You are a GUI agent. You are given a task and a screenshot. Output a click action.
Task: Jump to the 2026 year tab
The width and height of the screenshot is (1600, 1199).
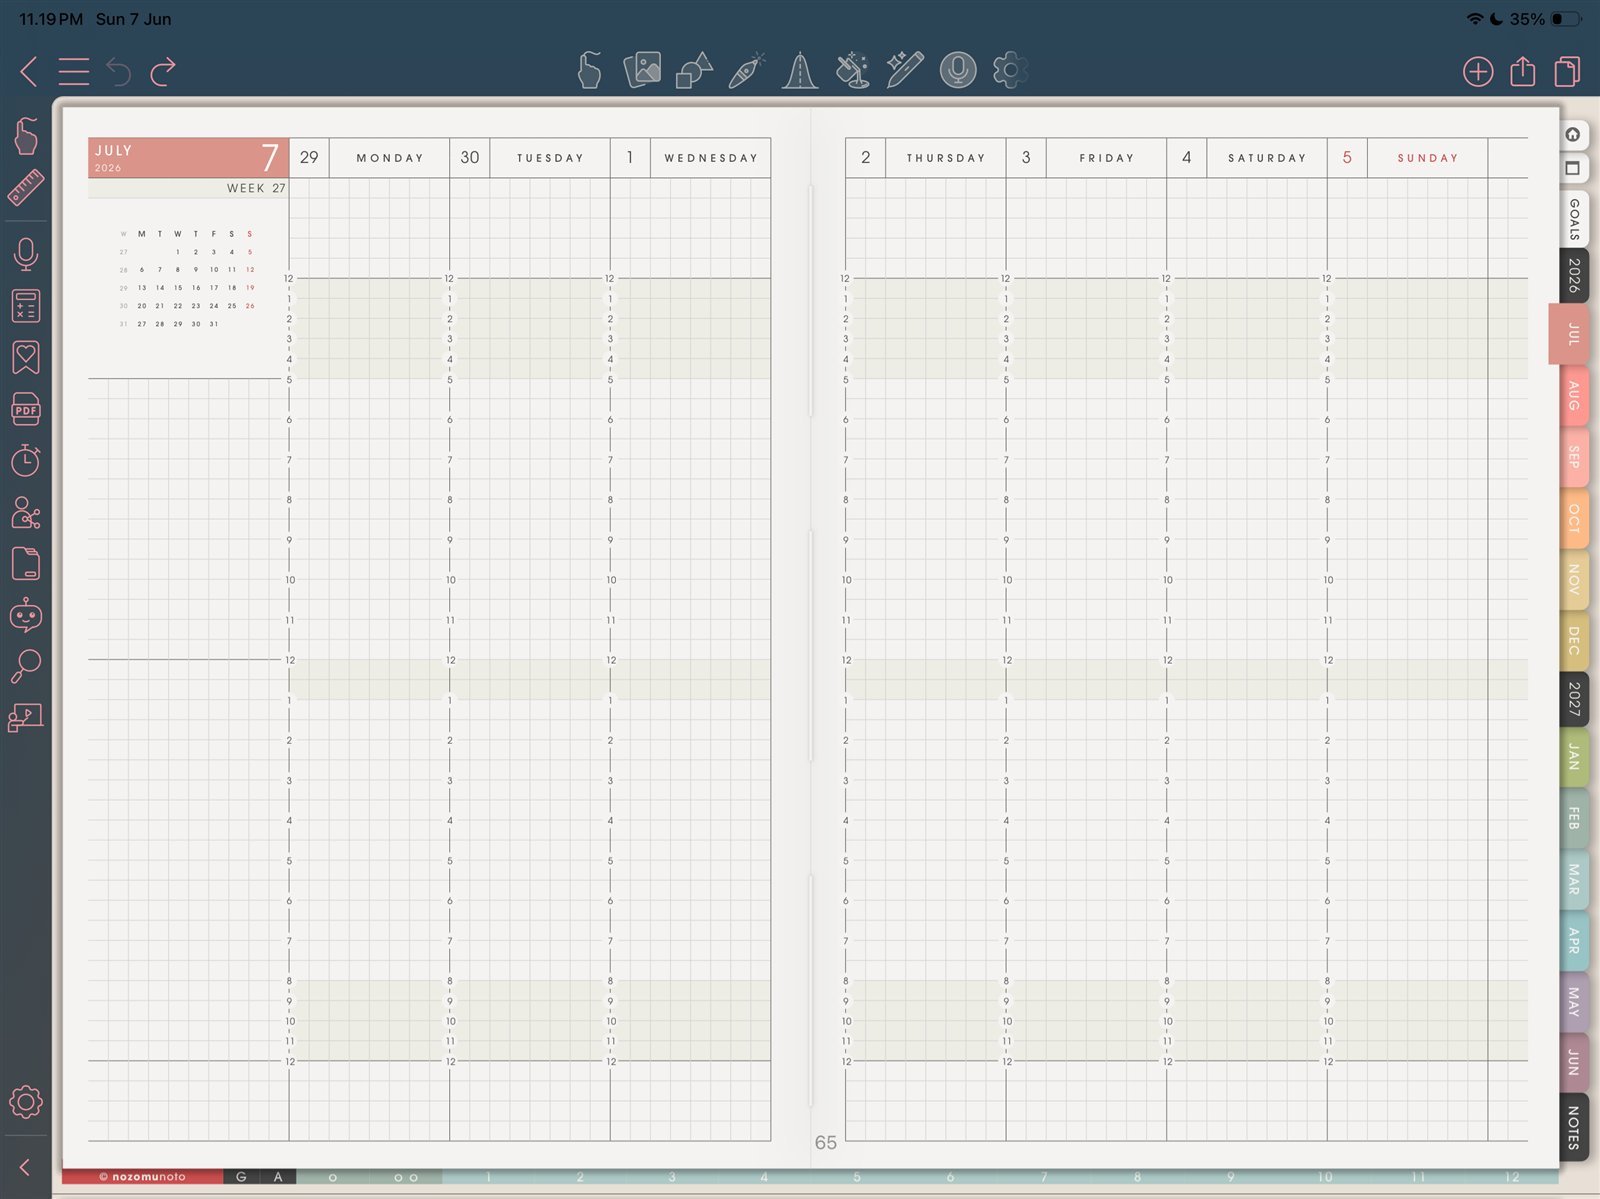coord(1574,275)
